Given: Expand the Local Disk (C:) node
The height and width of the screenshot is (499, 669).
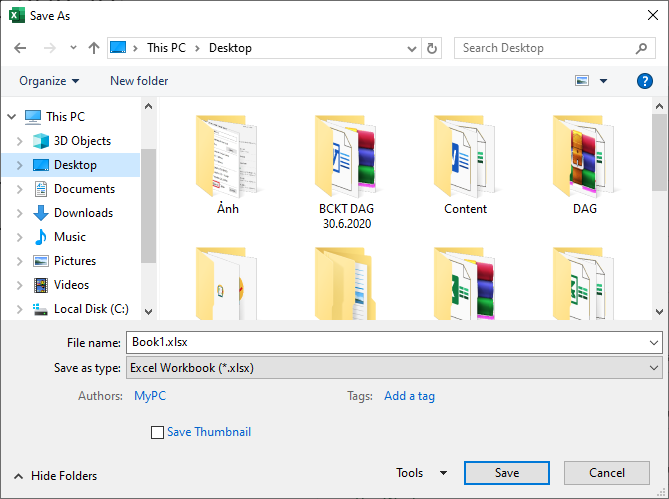Looking at the screenshot, I should (20, 309).
